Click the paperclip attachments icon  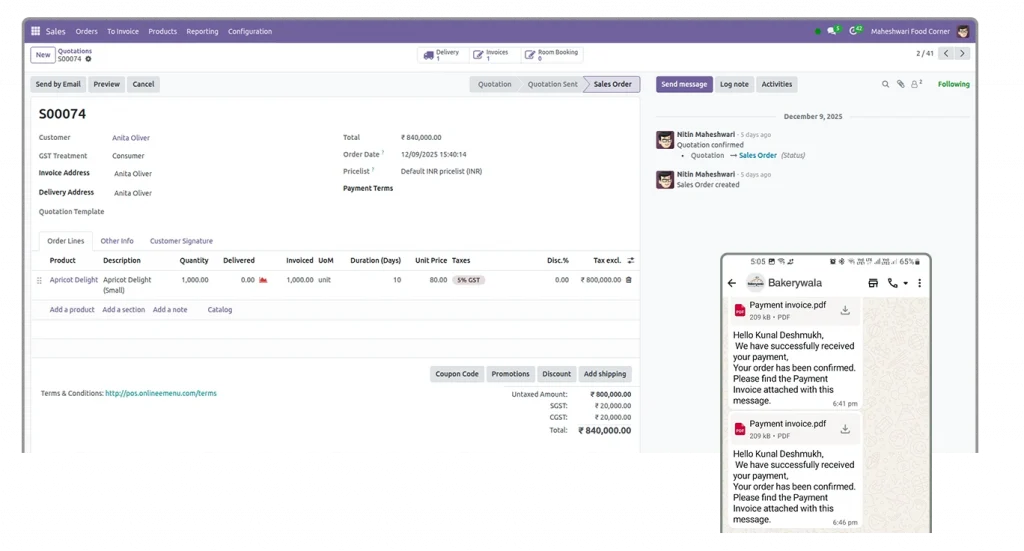pyautogui.click(x=900, y=84)
